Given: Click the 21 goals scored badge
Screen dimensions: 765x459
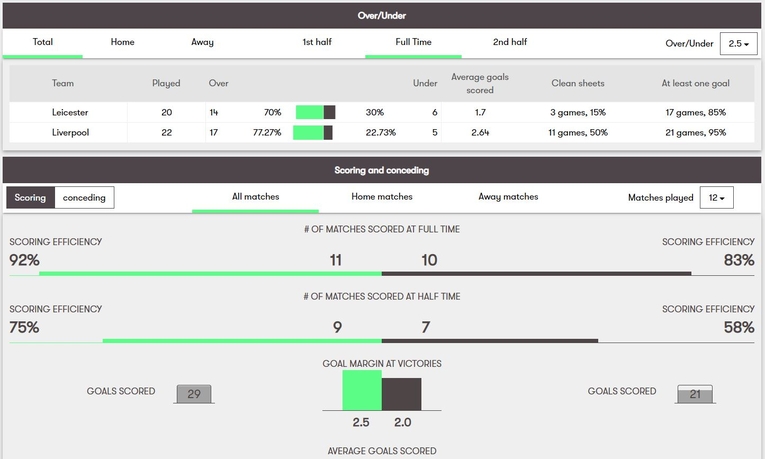Looking at the screenshot, I should [695, 394].
